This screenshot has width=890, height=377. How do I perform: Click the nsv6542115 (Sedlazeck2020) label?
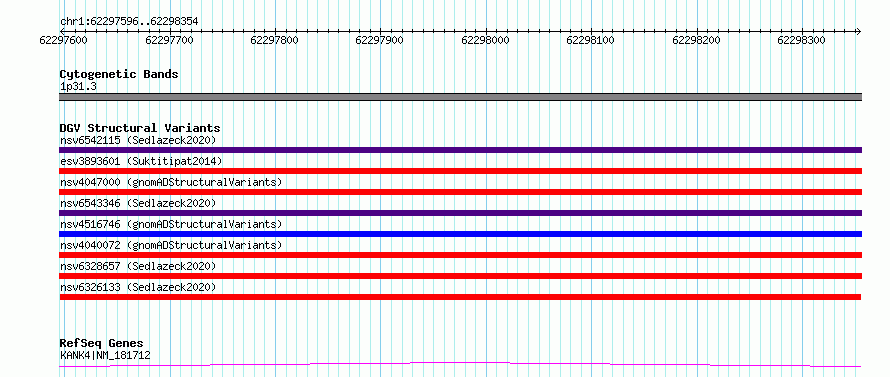pos(138,140)
